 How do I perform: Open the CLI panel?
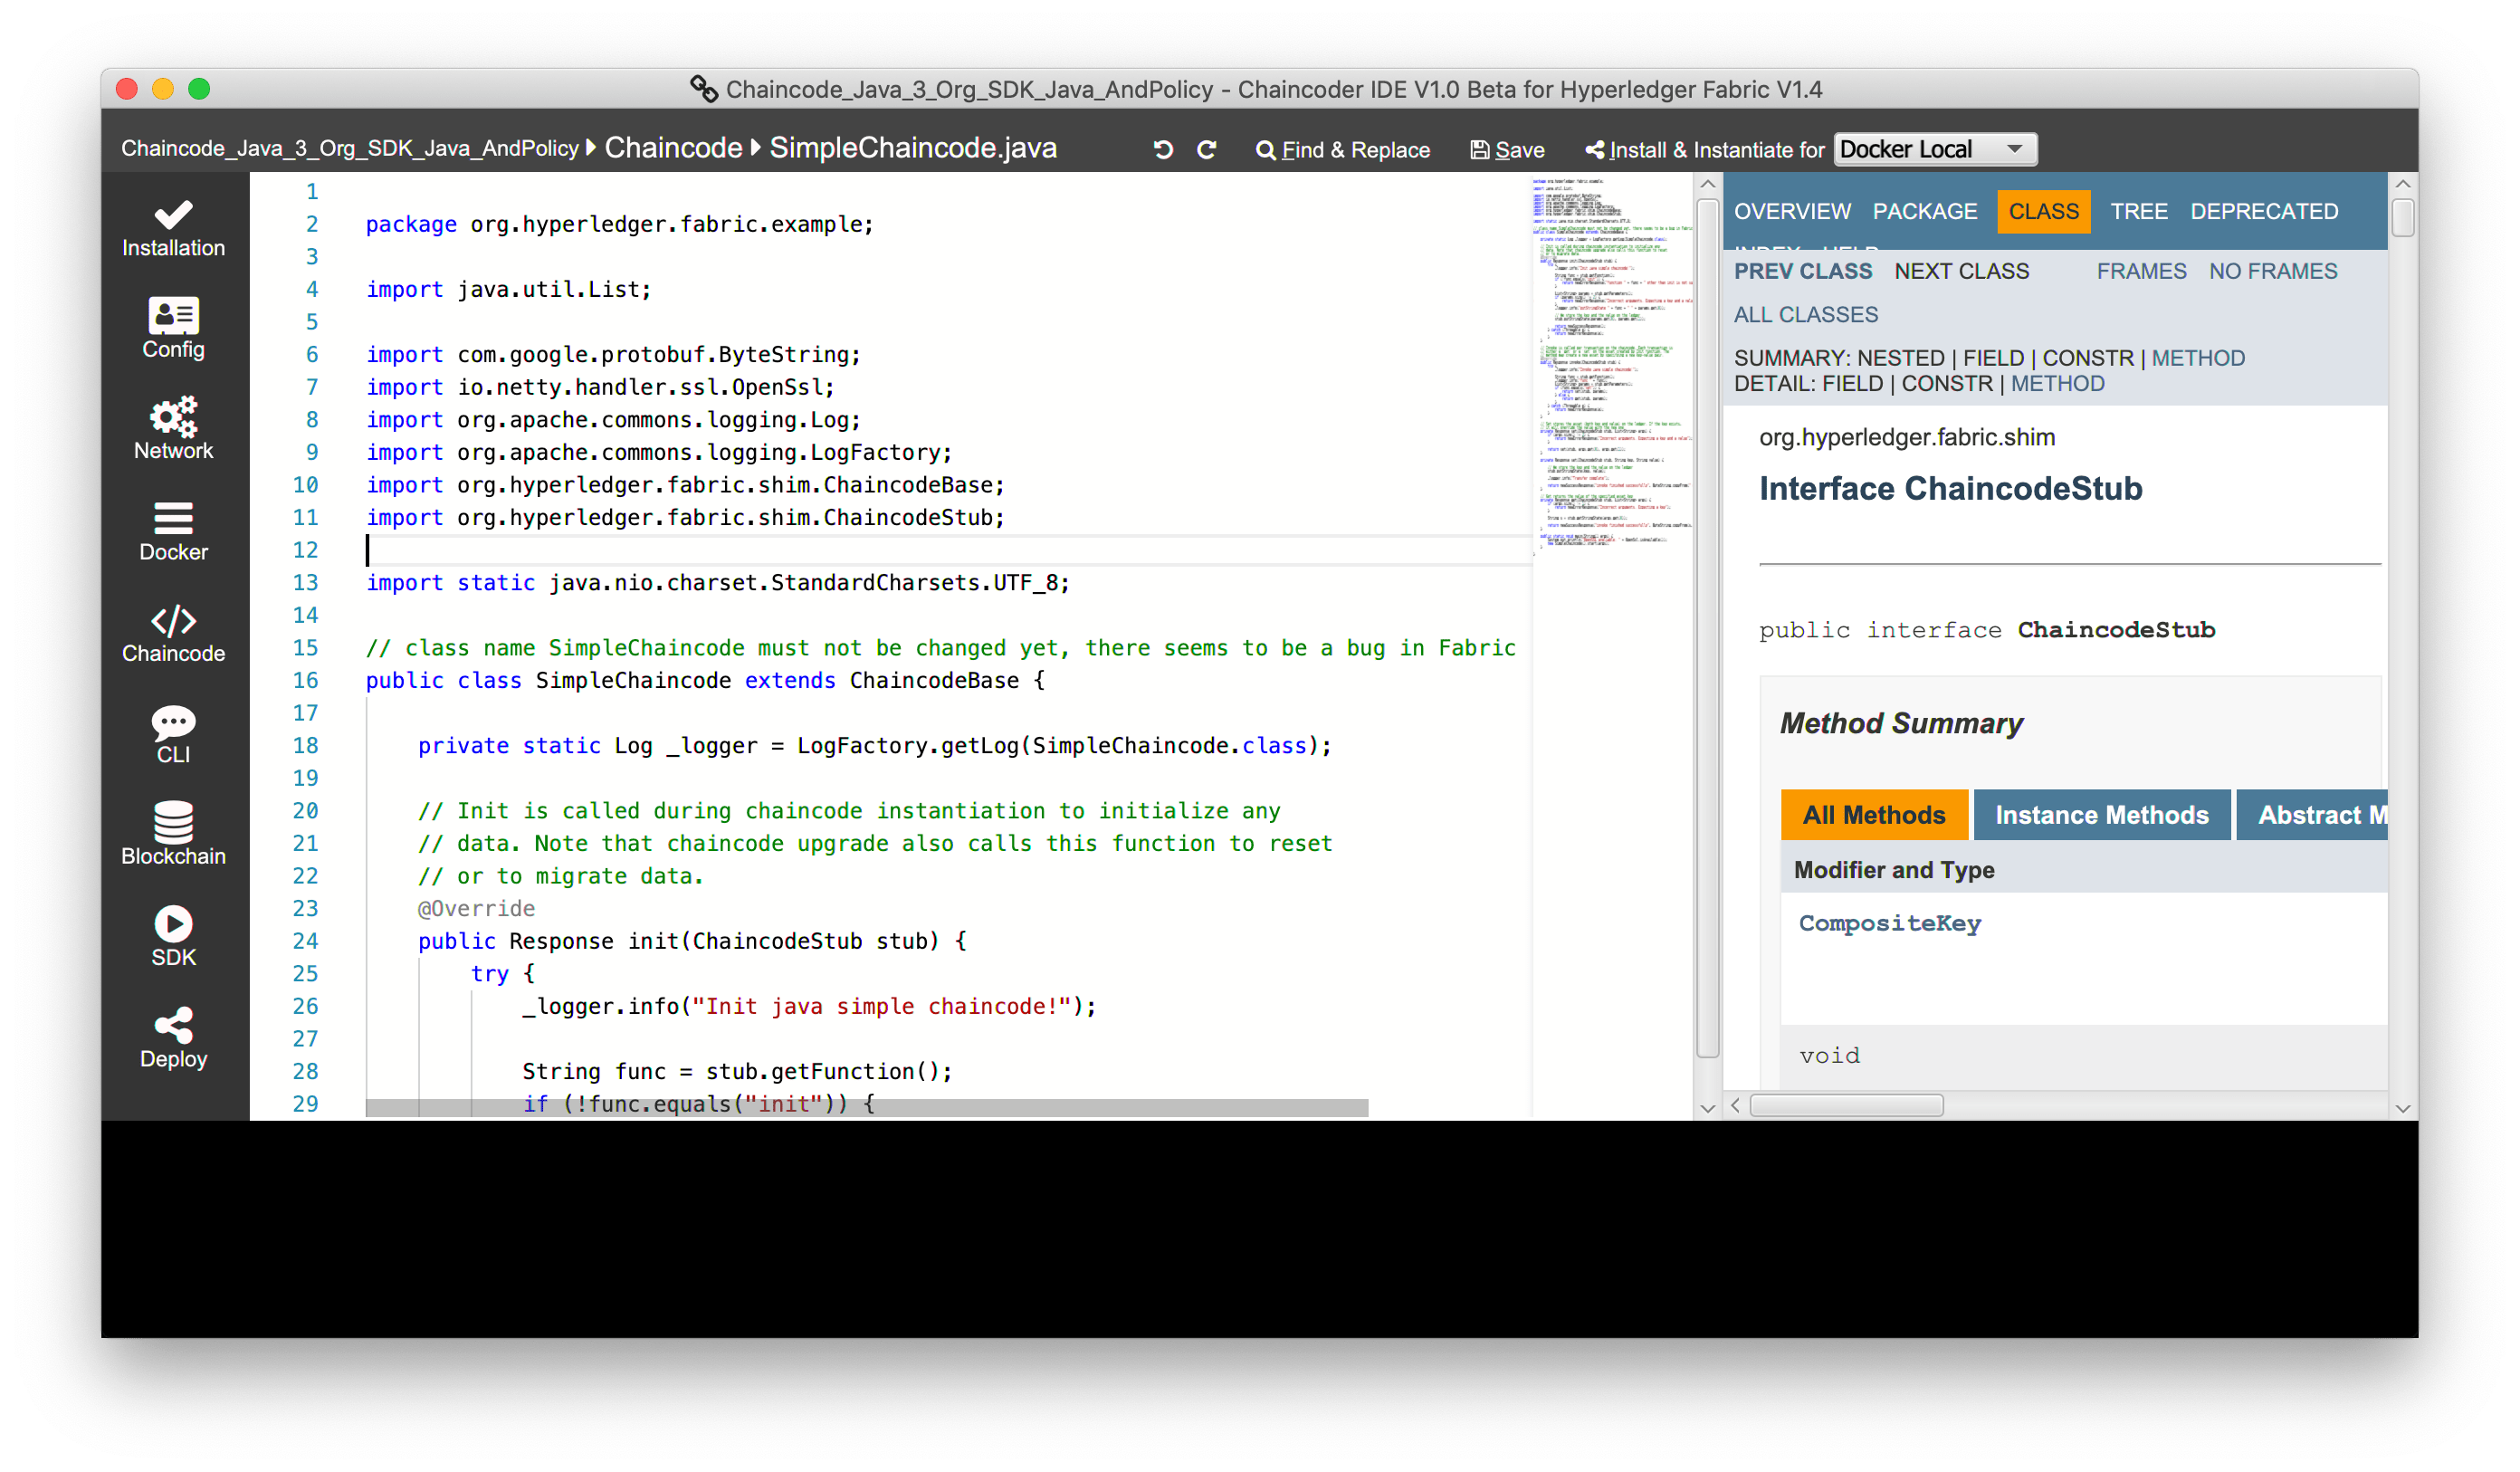click(x=173, y=737)
